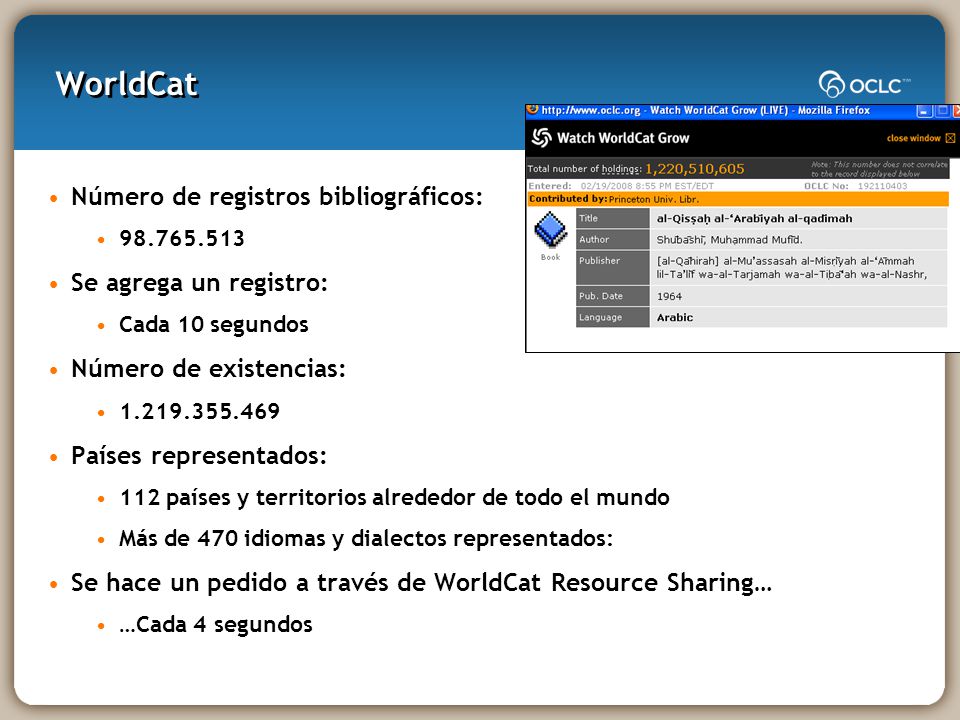Click '…Cada 4 segundos' sub-bullet

(x=216, y=624)
